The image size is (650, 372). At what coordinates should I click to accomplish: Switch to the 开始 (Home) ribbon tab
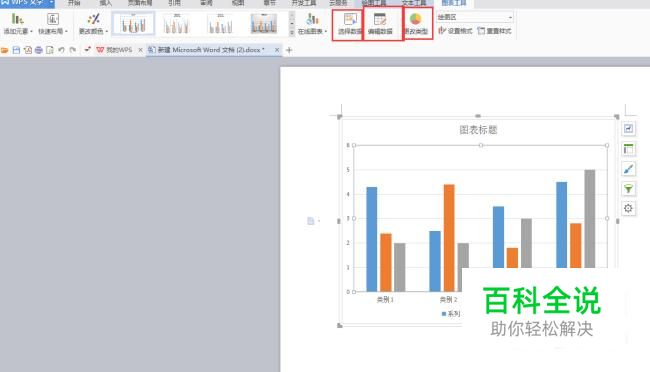(74, 3)
